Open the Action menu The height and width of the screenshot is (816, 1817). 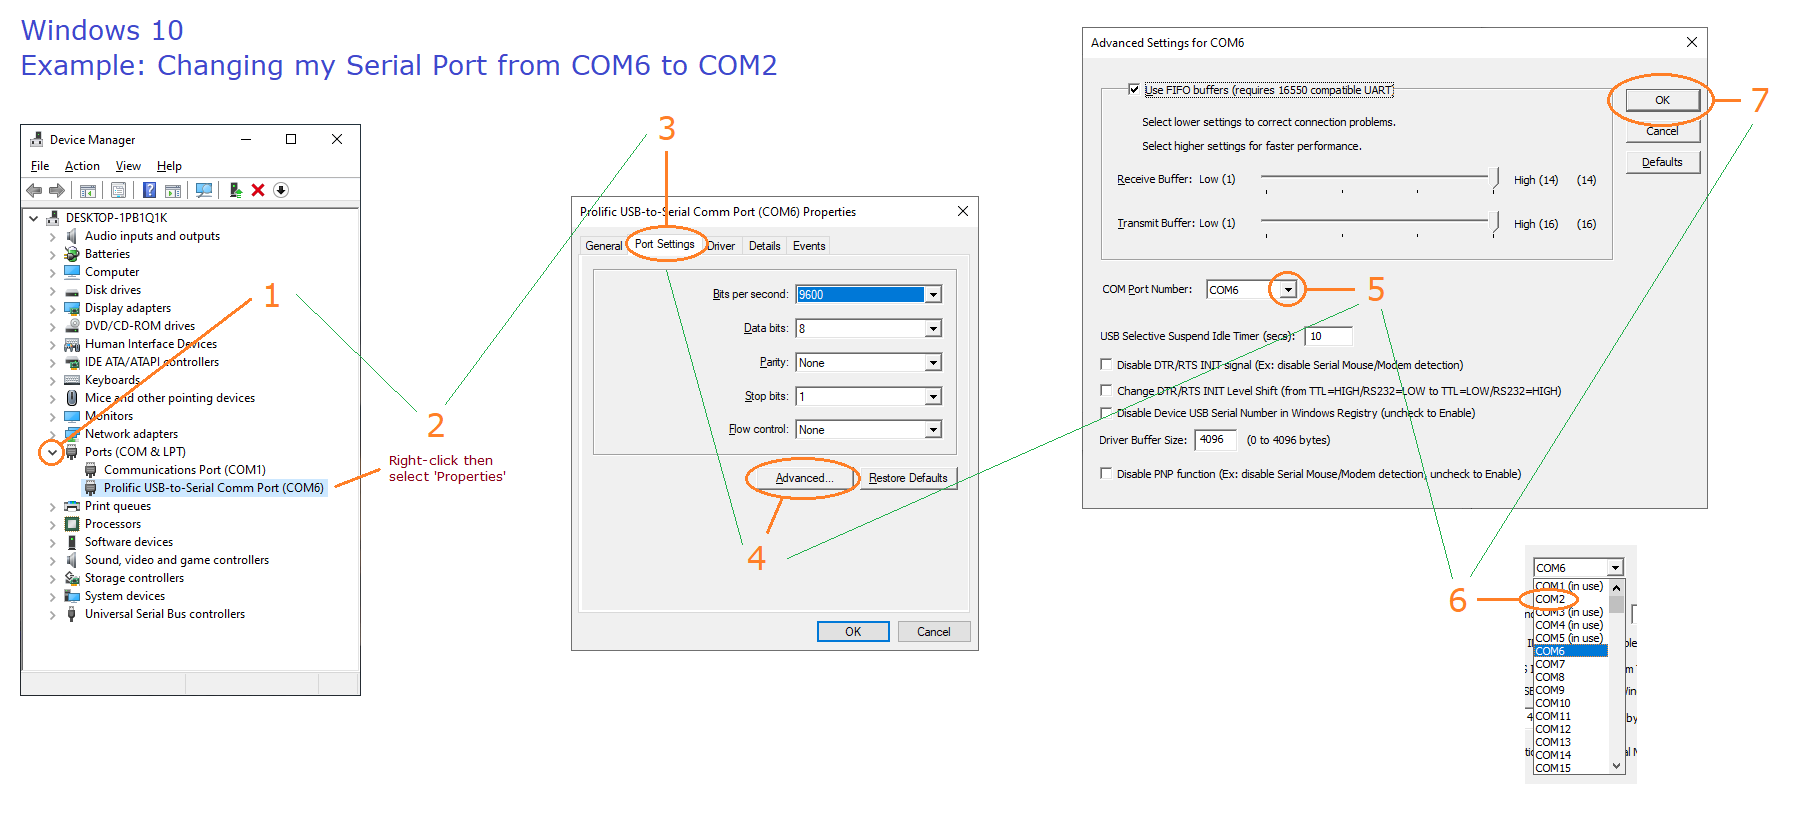(x=82, y=166)
